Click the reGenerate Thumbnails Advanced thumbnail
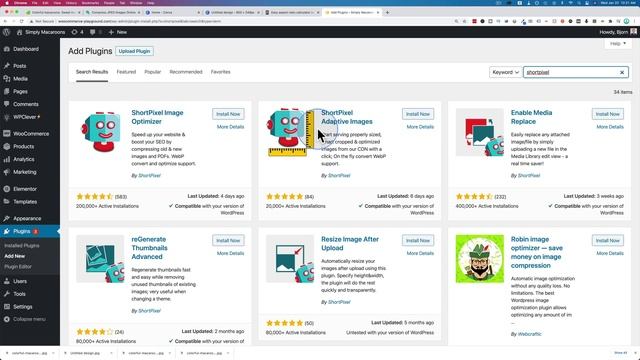Image resolution: width=640 pixels, height=360 pixels. tap(100, 259)
